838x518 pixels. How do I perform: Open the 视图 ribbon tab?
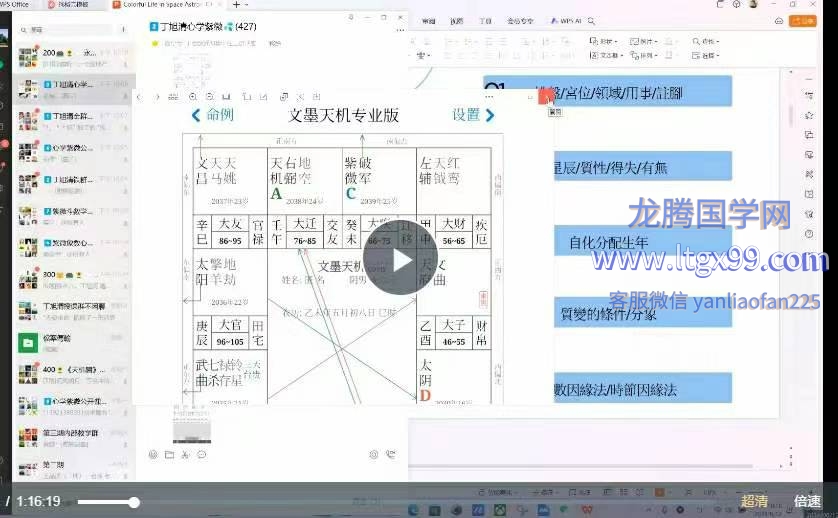456,21
